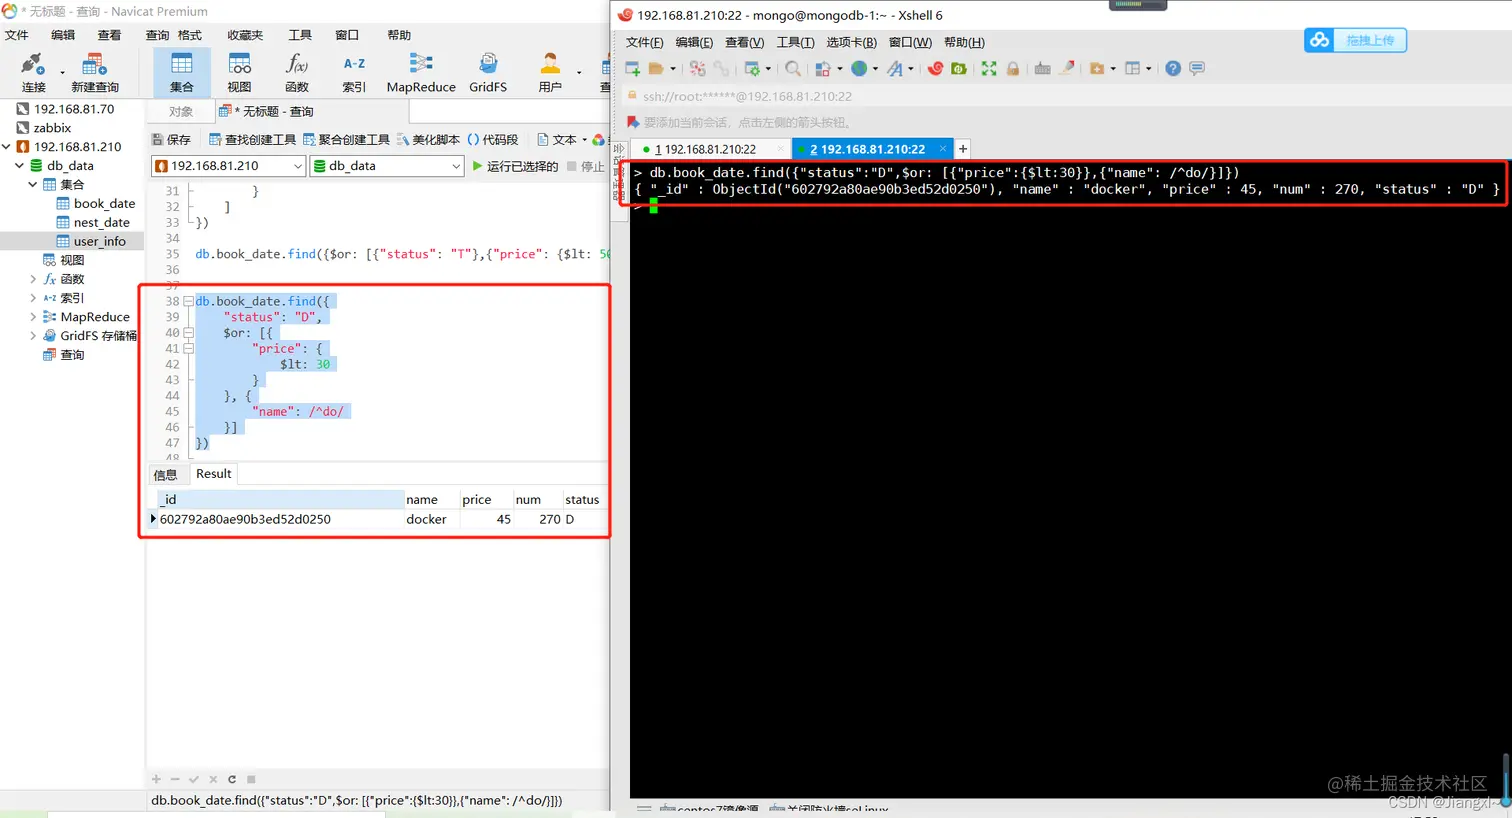Collapse code fold at line 38
The height and width of the screenshot is (818, 1512).
188,301
